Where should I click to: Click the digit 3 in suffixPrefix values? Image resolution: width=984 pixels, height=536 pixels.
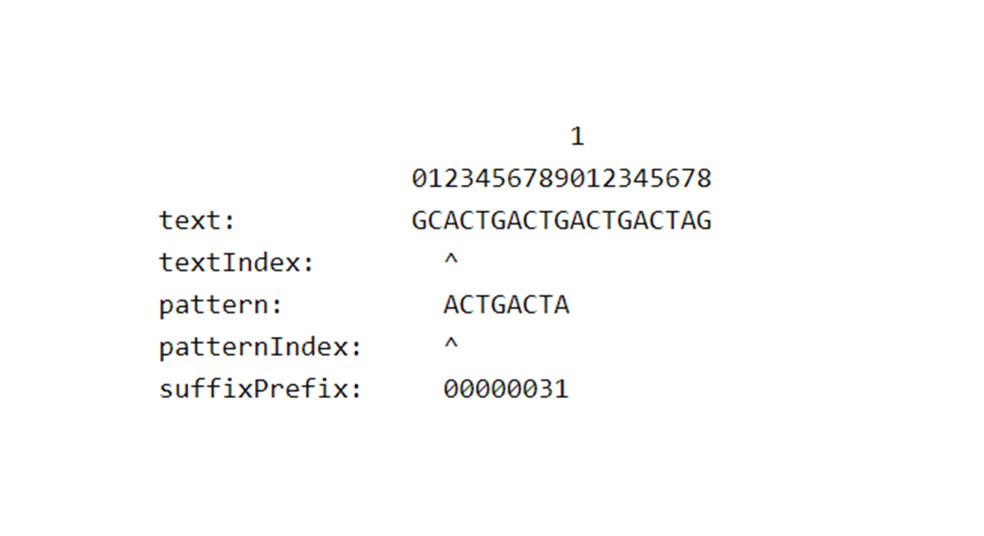[x=545, y=389]
